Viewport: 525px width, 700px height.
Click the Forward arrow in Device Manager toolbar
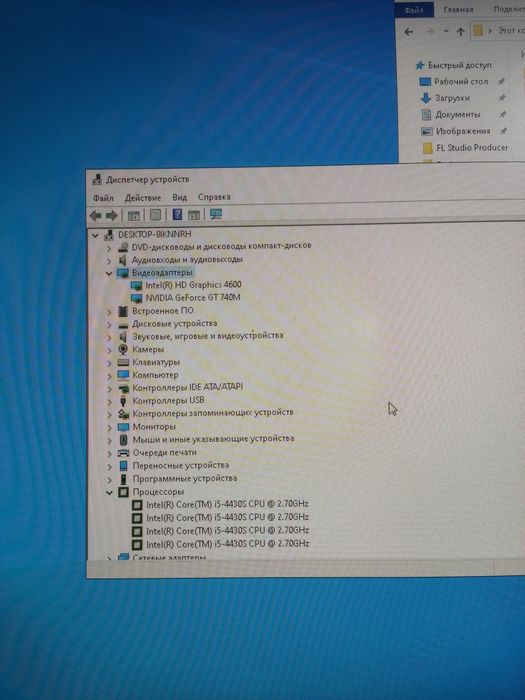tap(112, 216)
